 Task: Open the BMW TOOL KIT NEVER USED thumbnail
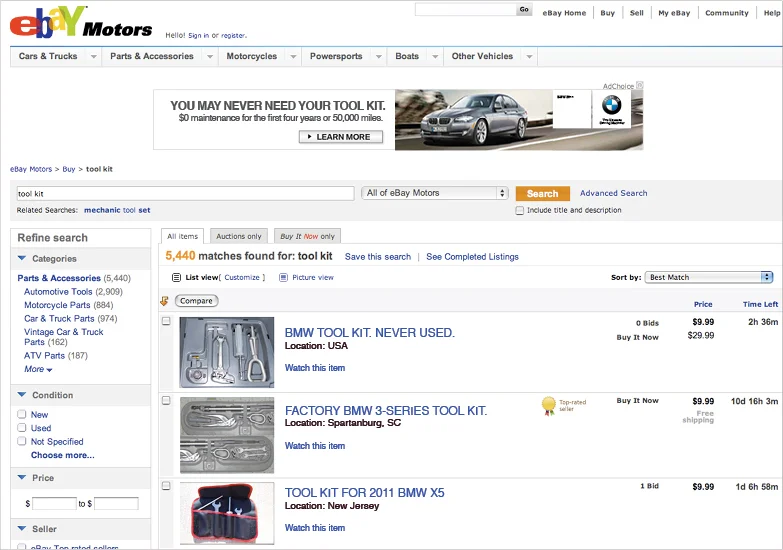[227, 352]
